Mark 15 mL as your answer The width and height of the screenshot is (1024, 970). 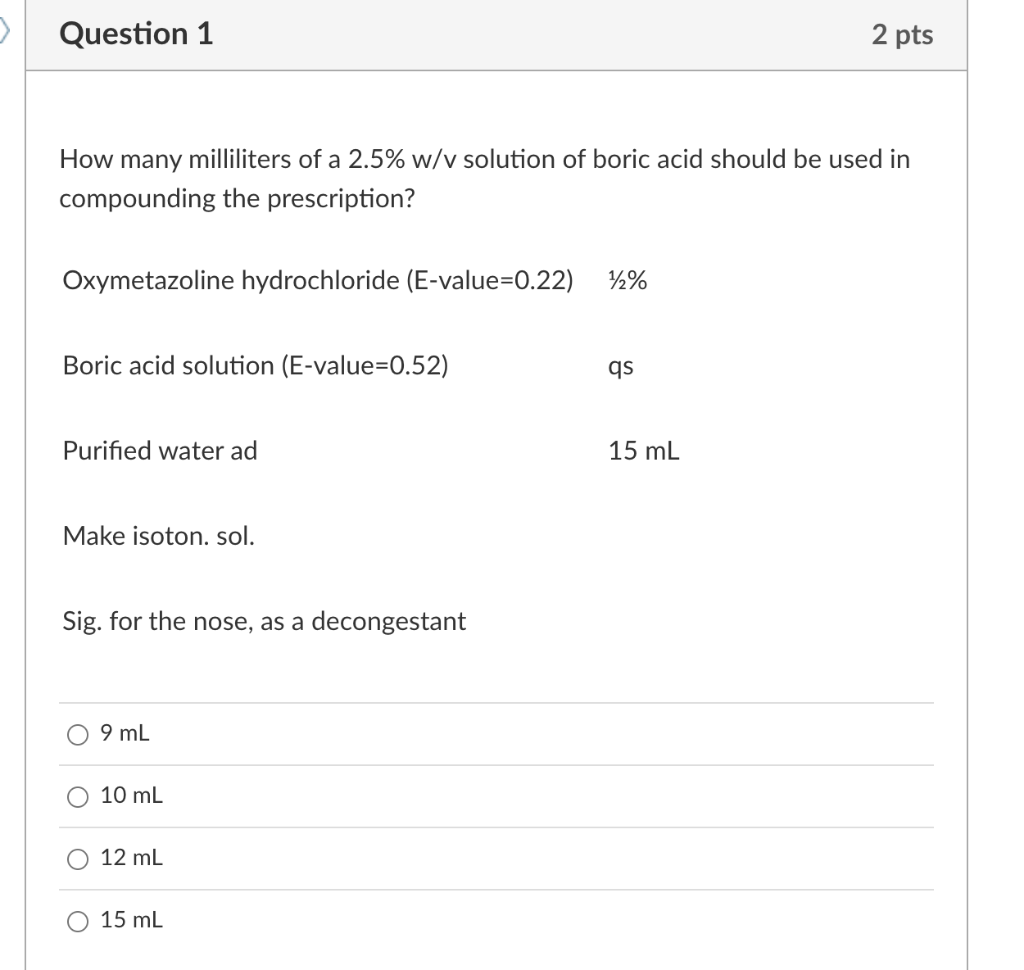click(77, 919)
